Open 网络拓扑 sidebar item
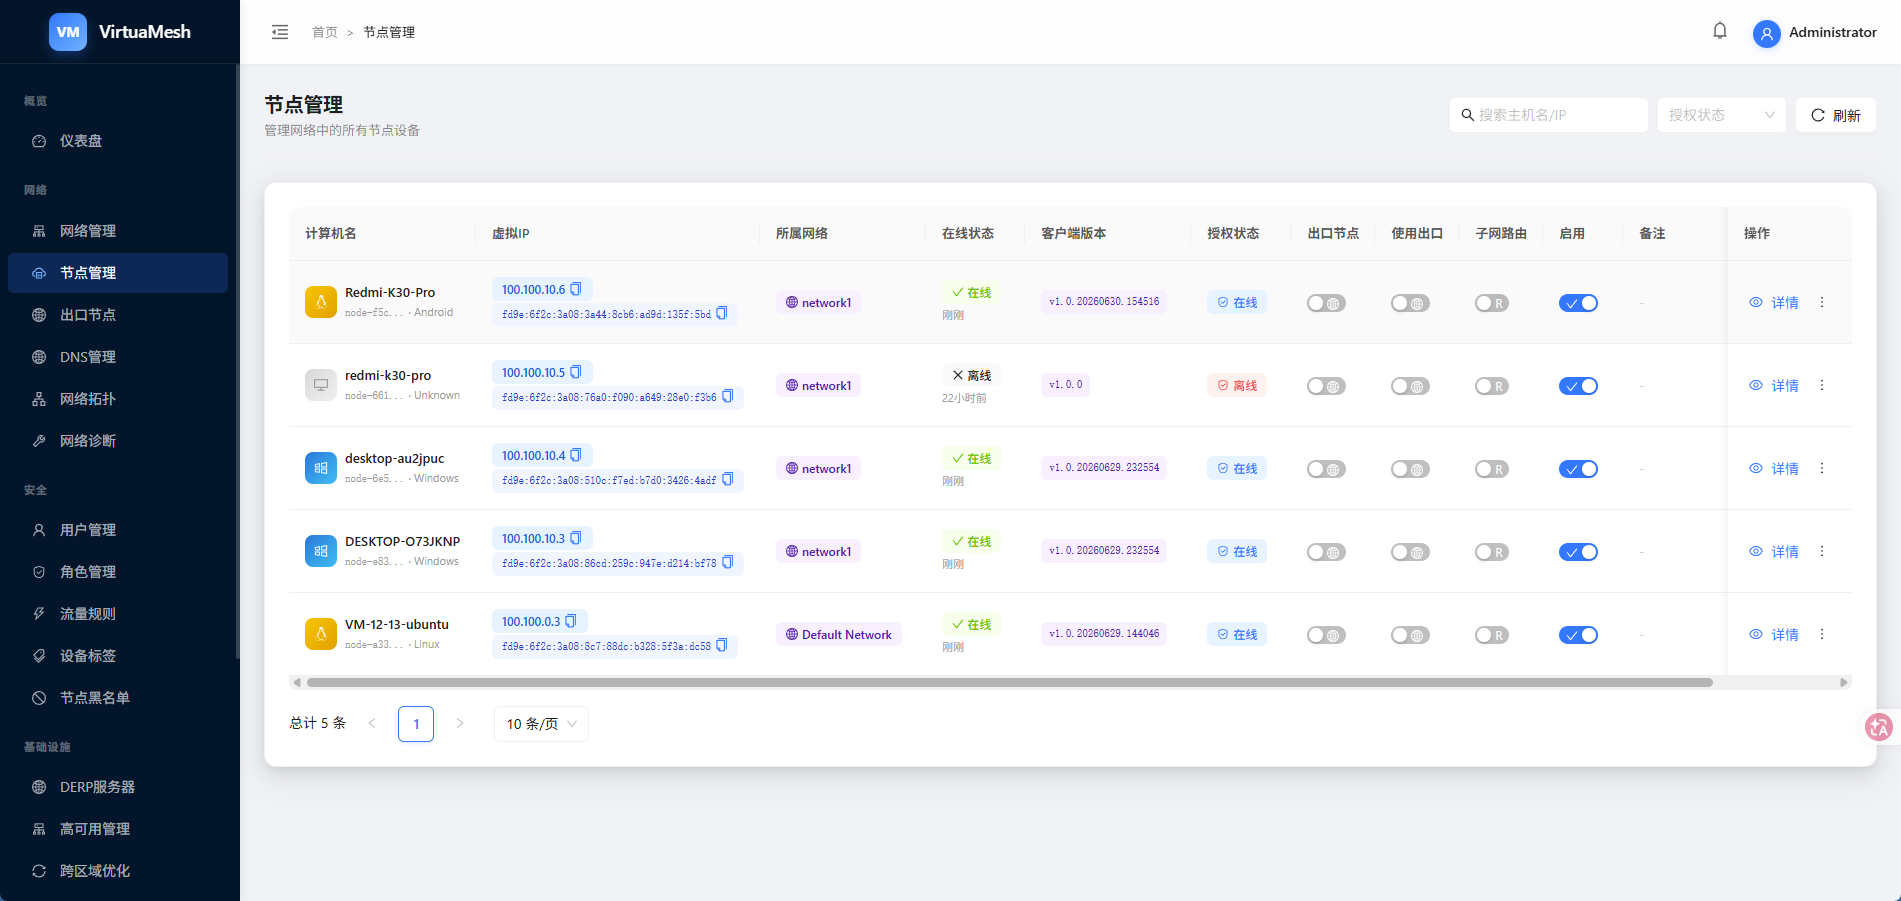The image size is (1901, 901). point(118,399)
